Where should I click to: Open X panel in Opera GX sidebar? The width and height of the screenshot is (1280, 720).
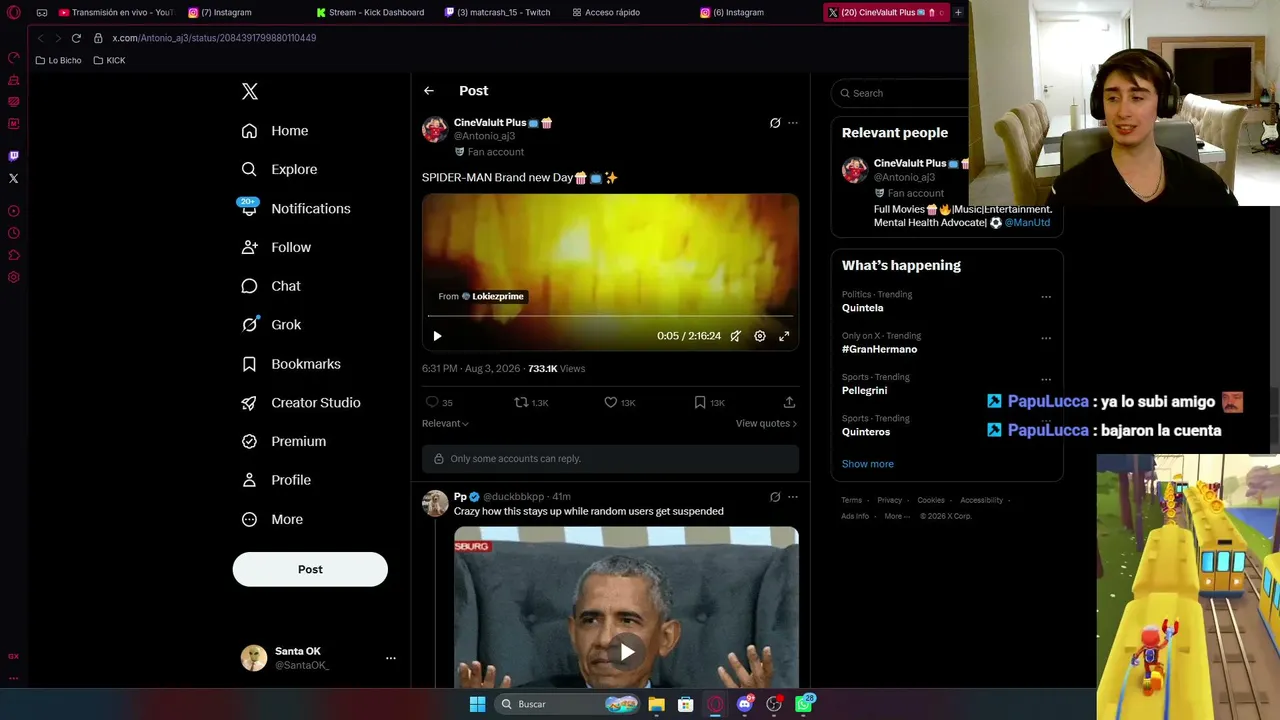(x=14, y=178)
